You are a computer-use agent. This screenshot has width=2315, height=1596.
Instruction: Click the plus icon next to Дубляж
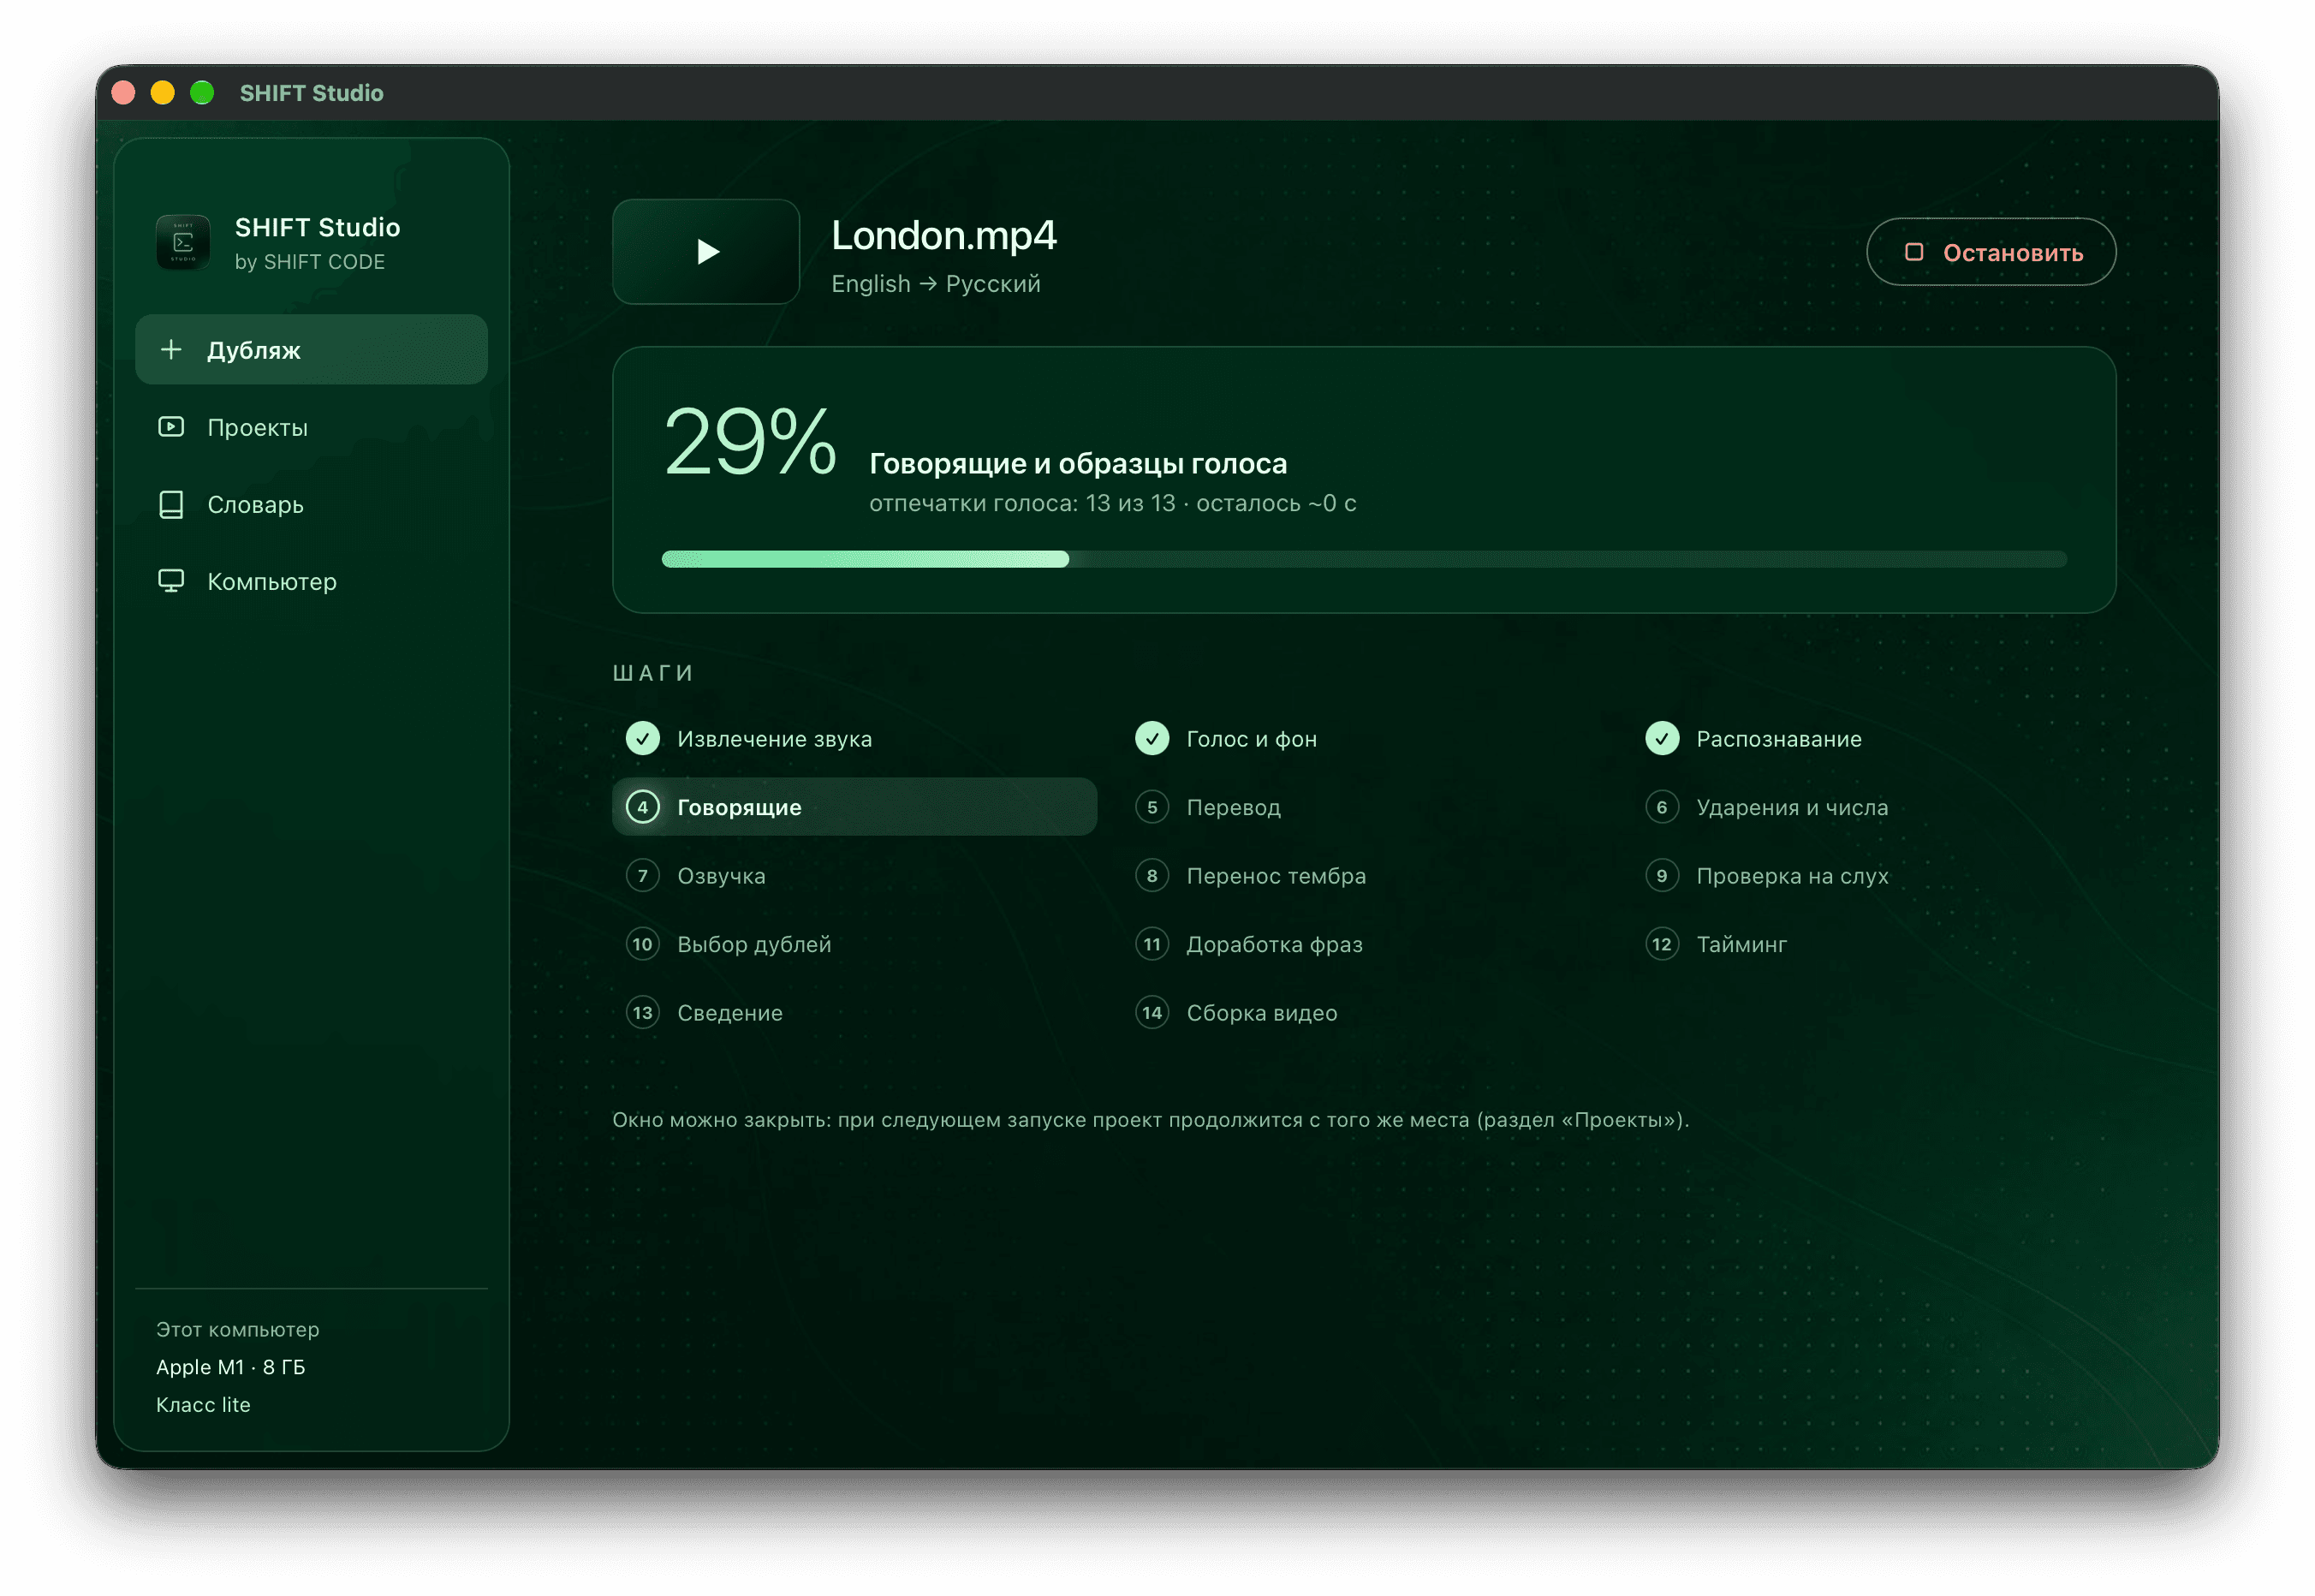point(171,349)
